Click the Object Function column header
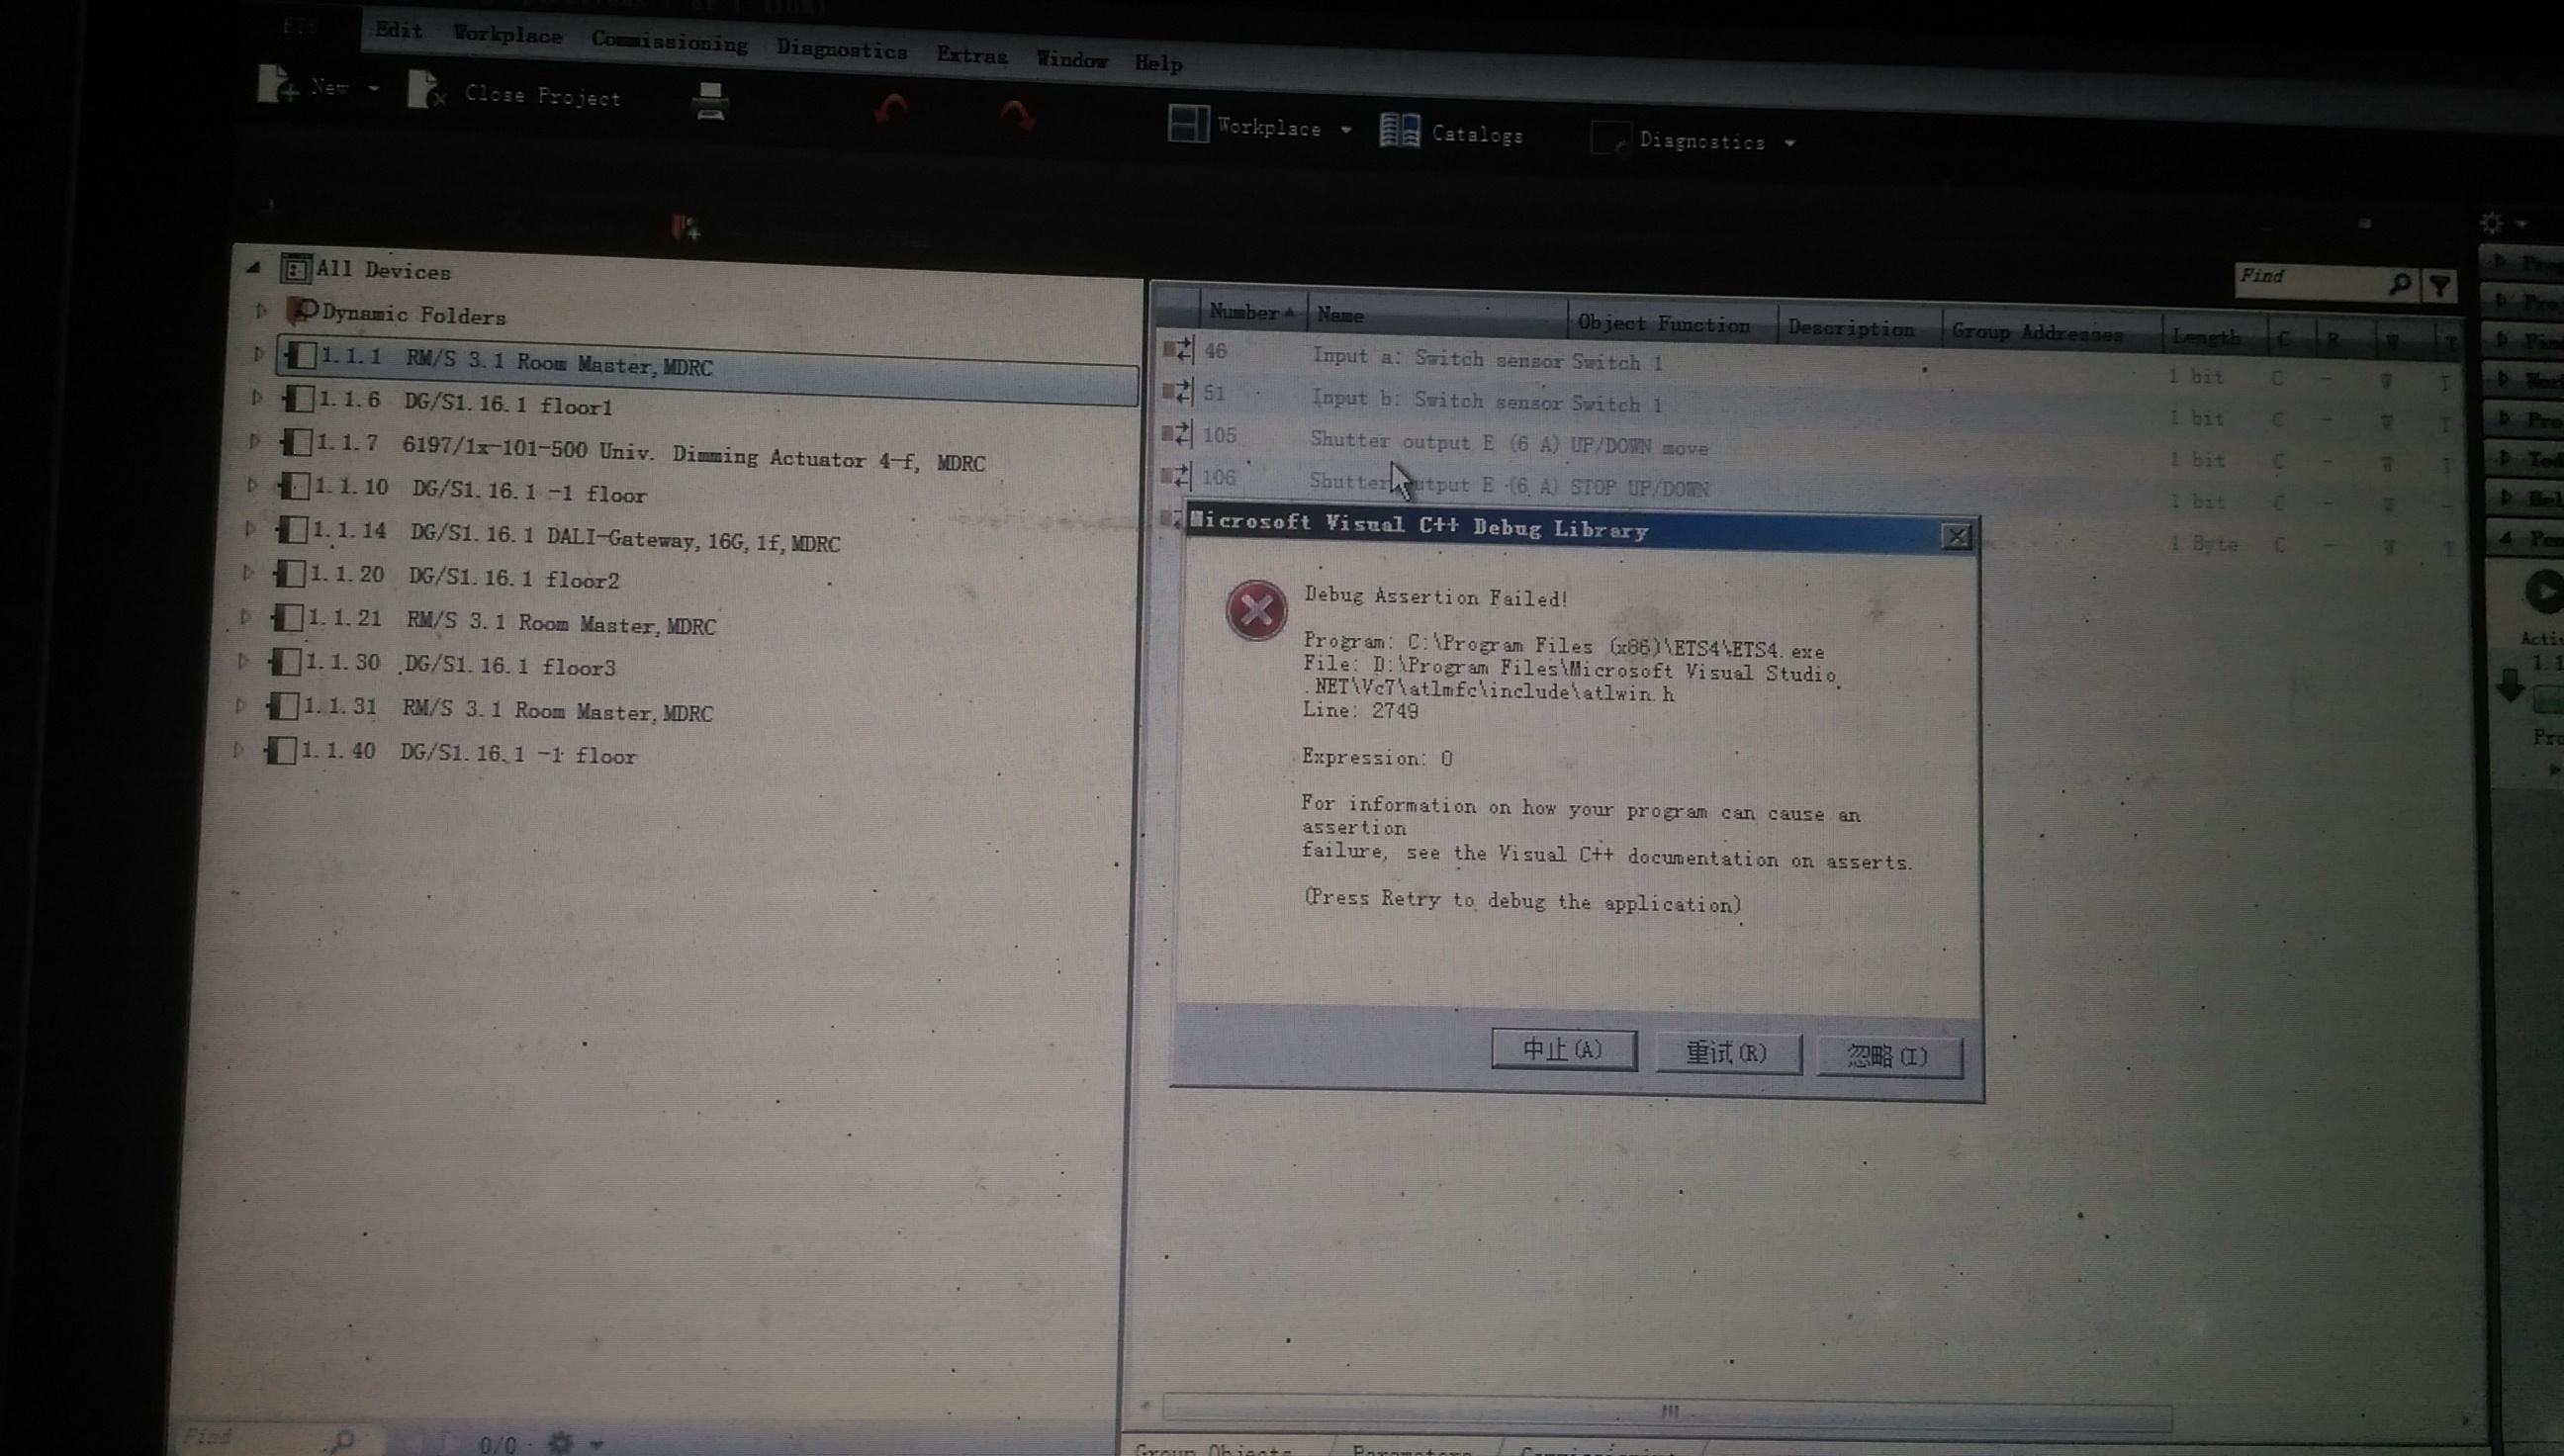The height and width of the screenshot is (1456, 2564). click(1670, 324)
